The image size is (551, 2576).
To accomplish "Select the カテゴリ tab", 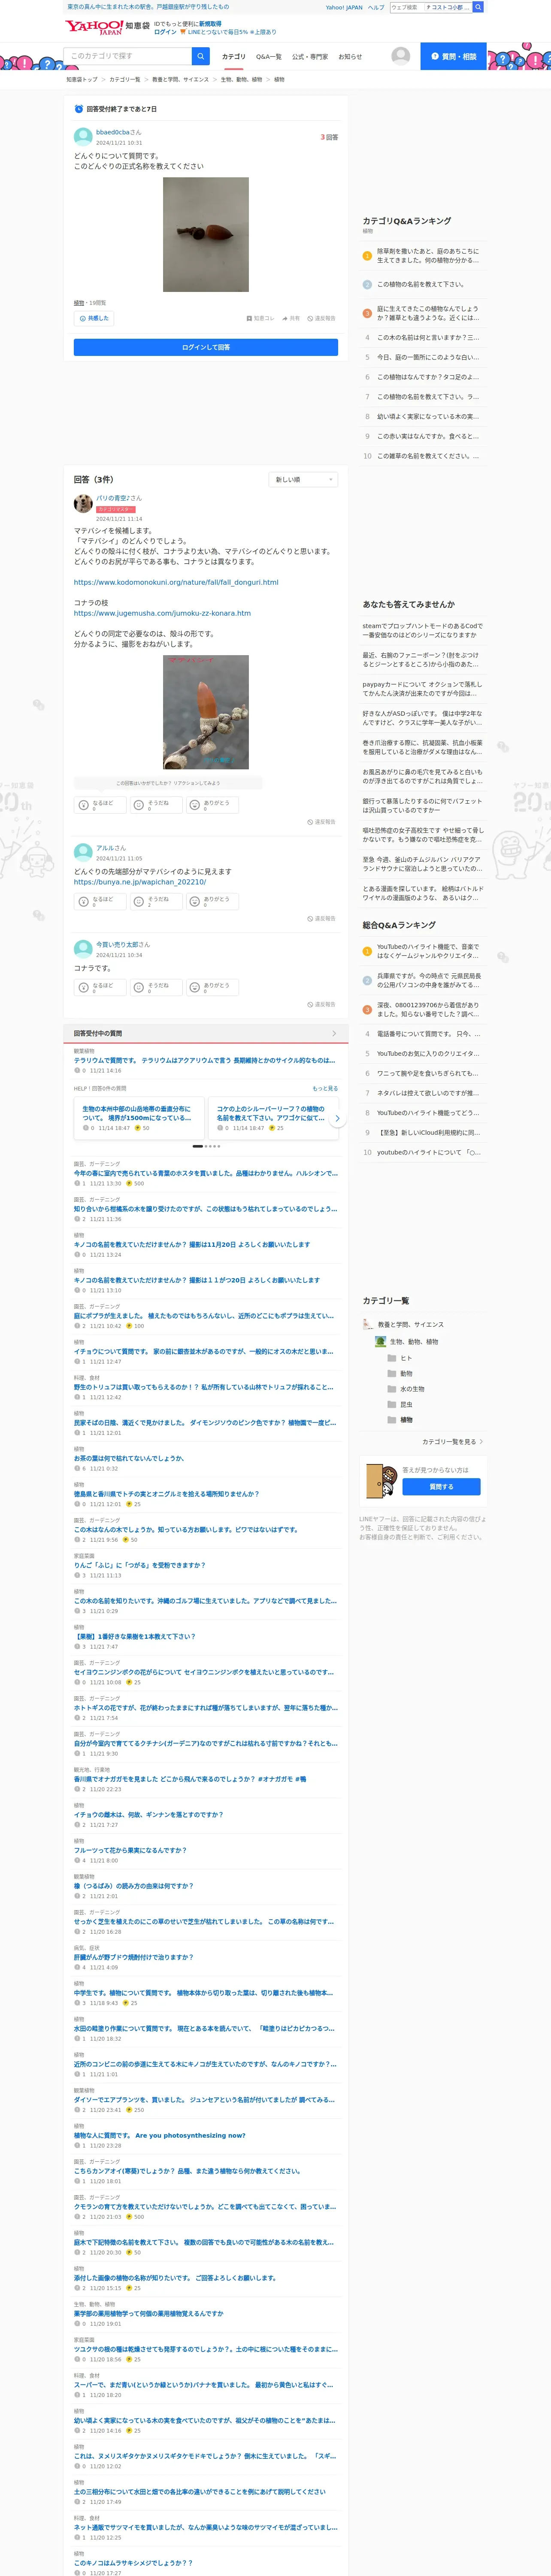I will [233, 57].
